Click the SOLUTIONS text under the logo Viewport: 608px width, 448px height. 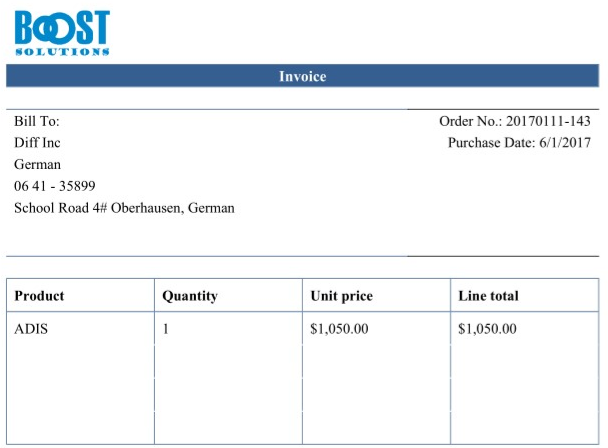click(62, 52)
